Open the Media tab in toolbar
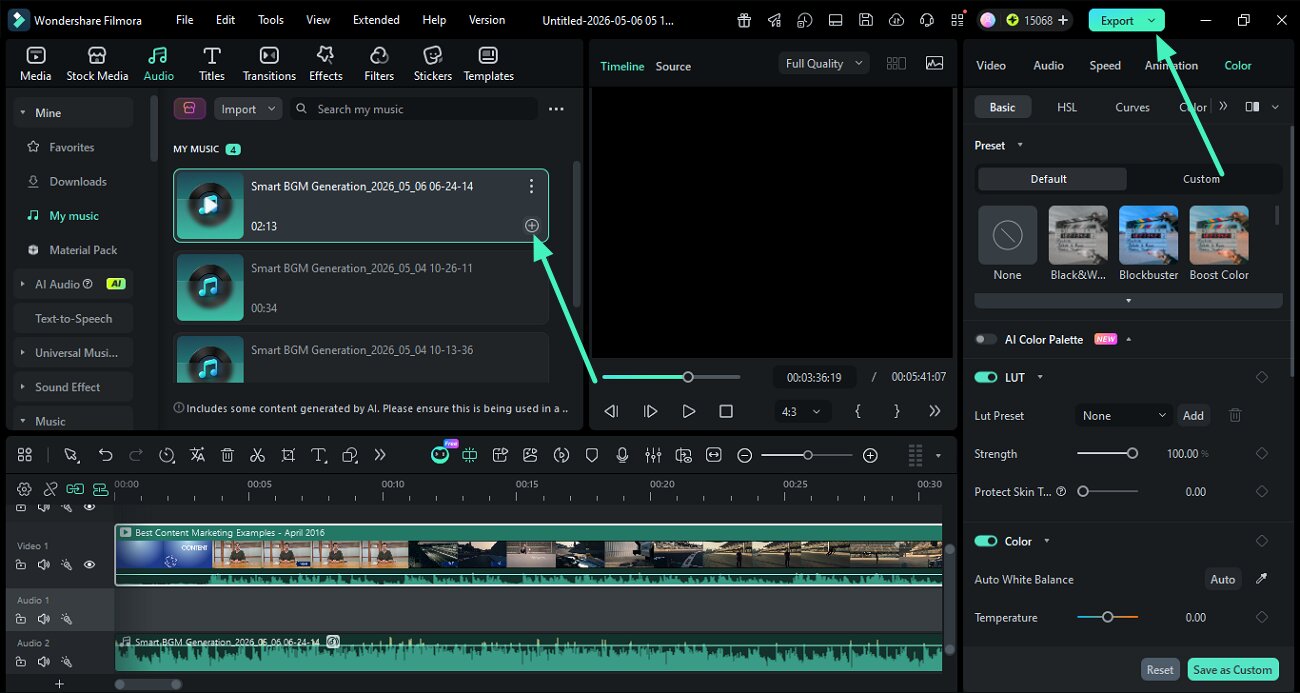This screenshot has height=693, width=1300. tap(36, 64)
